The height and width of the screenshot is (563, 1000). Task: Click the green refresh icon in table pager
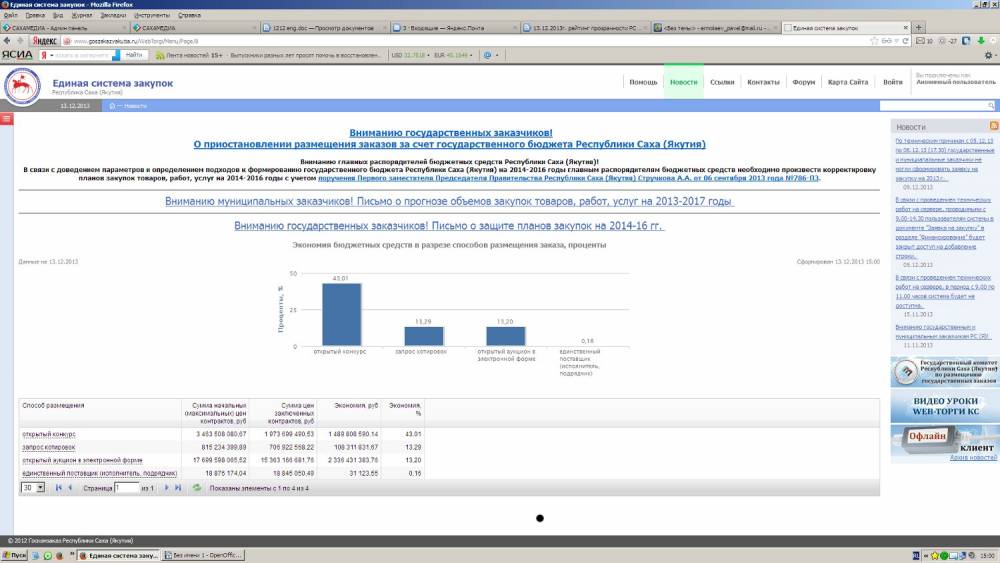(x=197, y=487)
